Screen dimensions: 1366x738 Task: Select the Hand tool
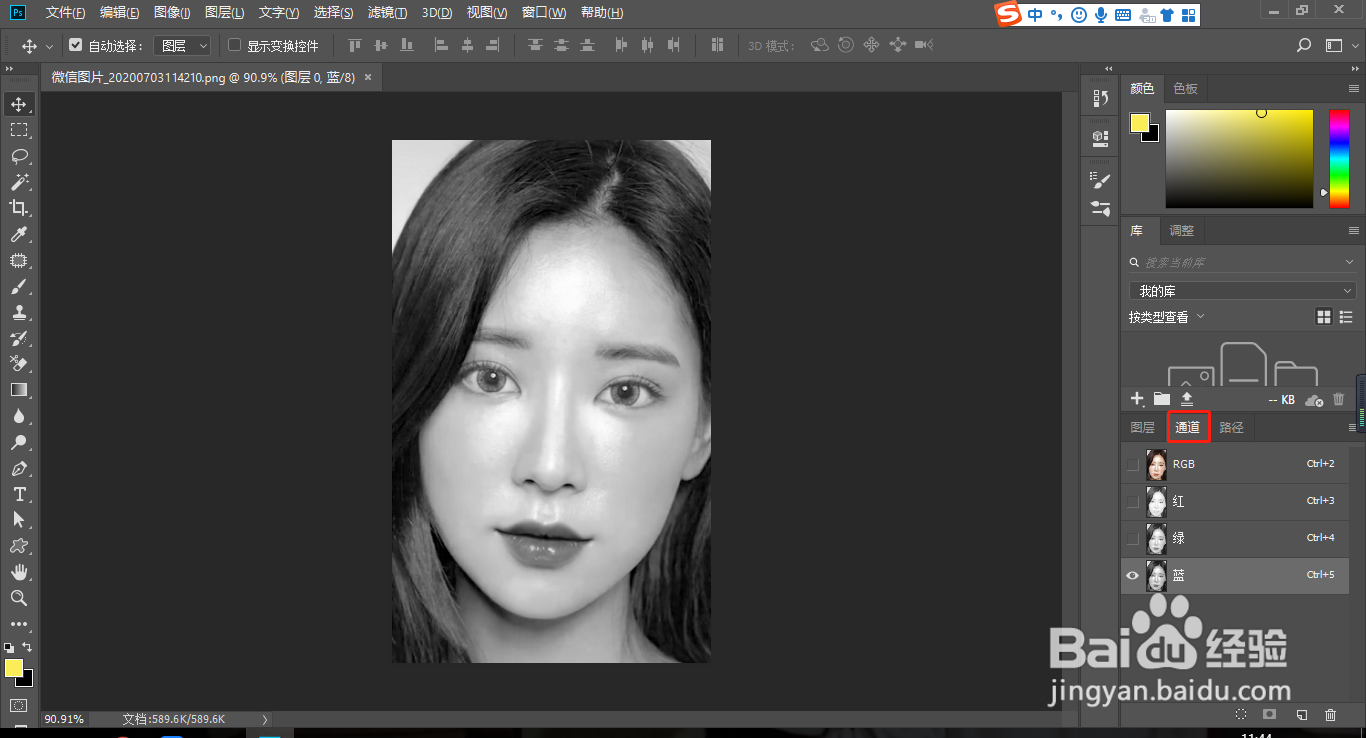pyautogui.click(x=19, y=572)
